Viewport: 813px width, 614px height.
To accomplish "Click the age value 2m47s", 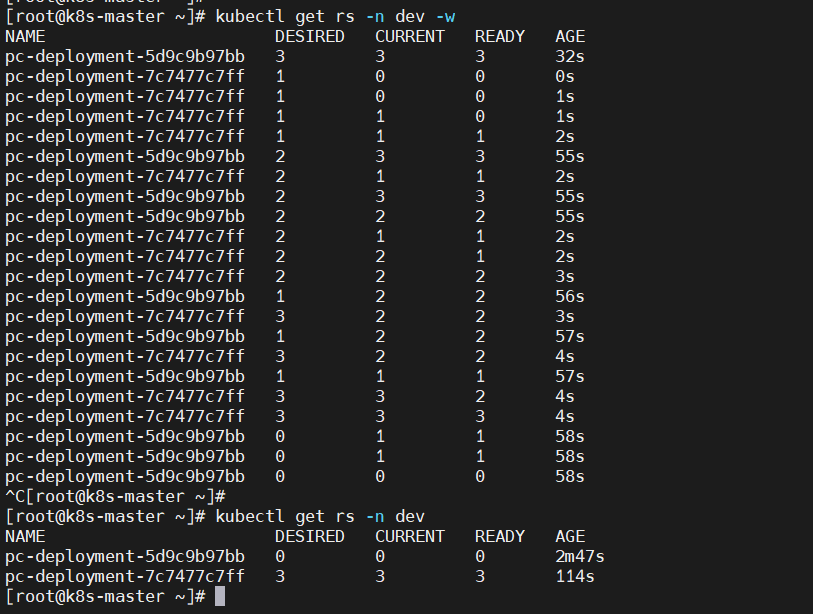I will pyautogui.click(x=580, y=556).
